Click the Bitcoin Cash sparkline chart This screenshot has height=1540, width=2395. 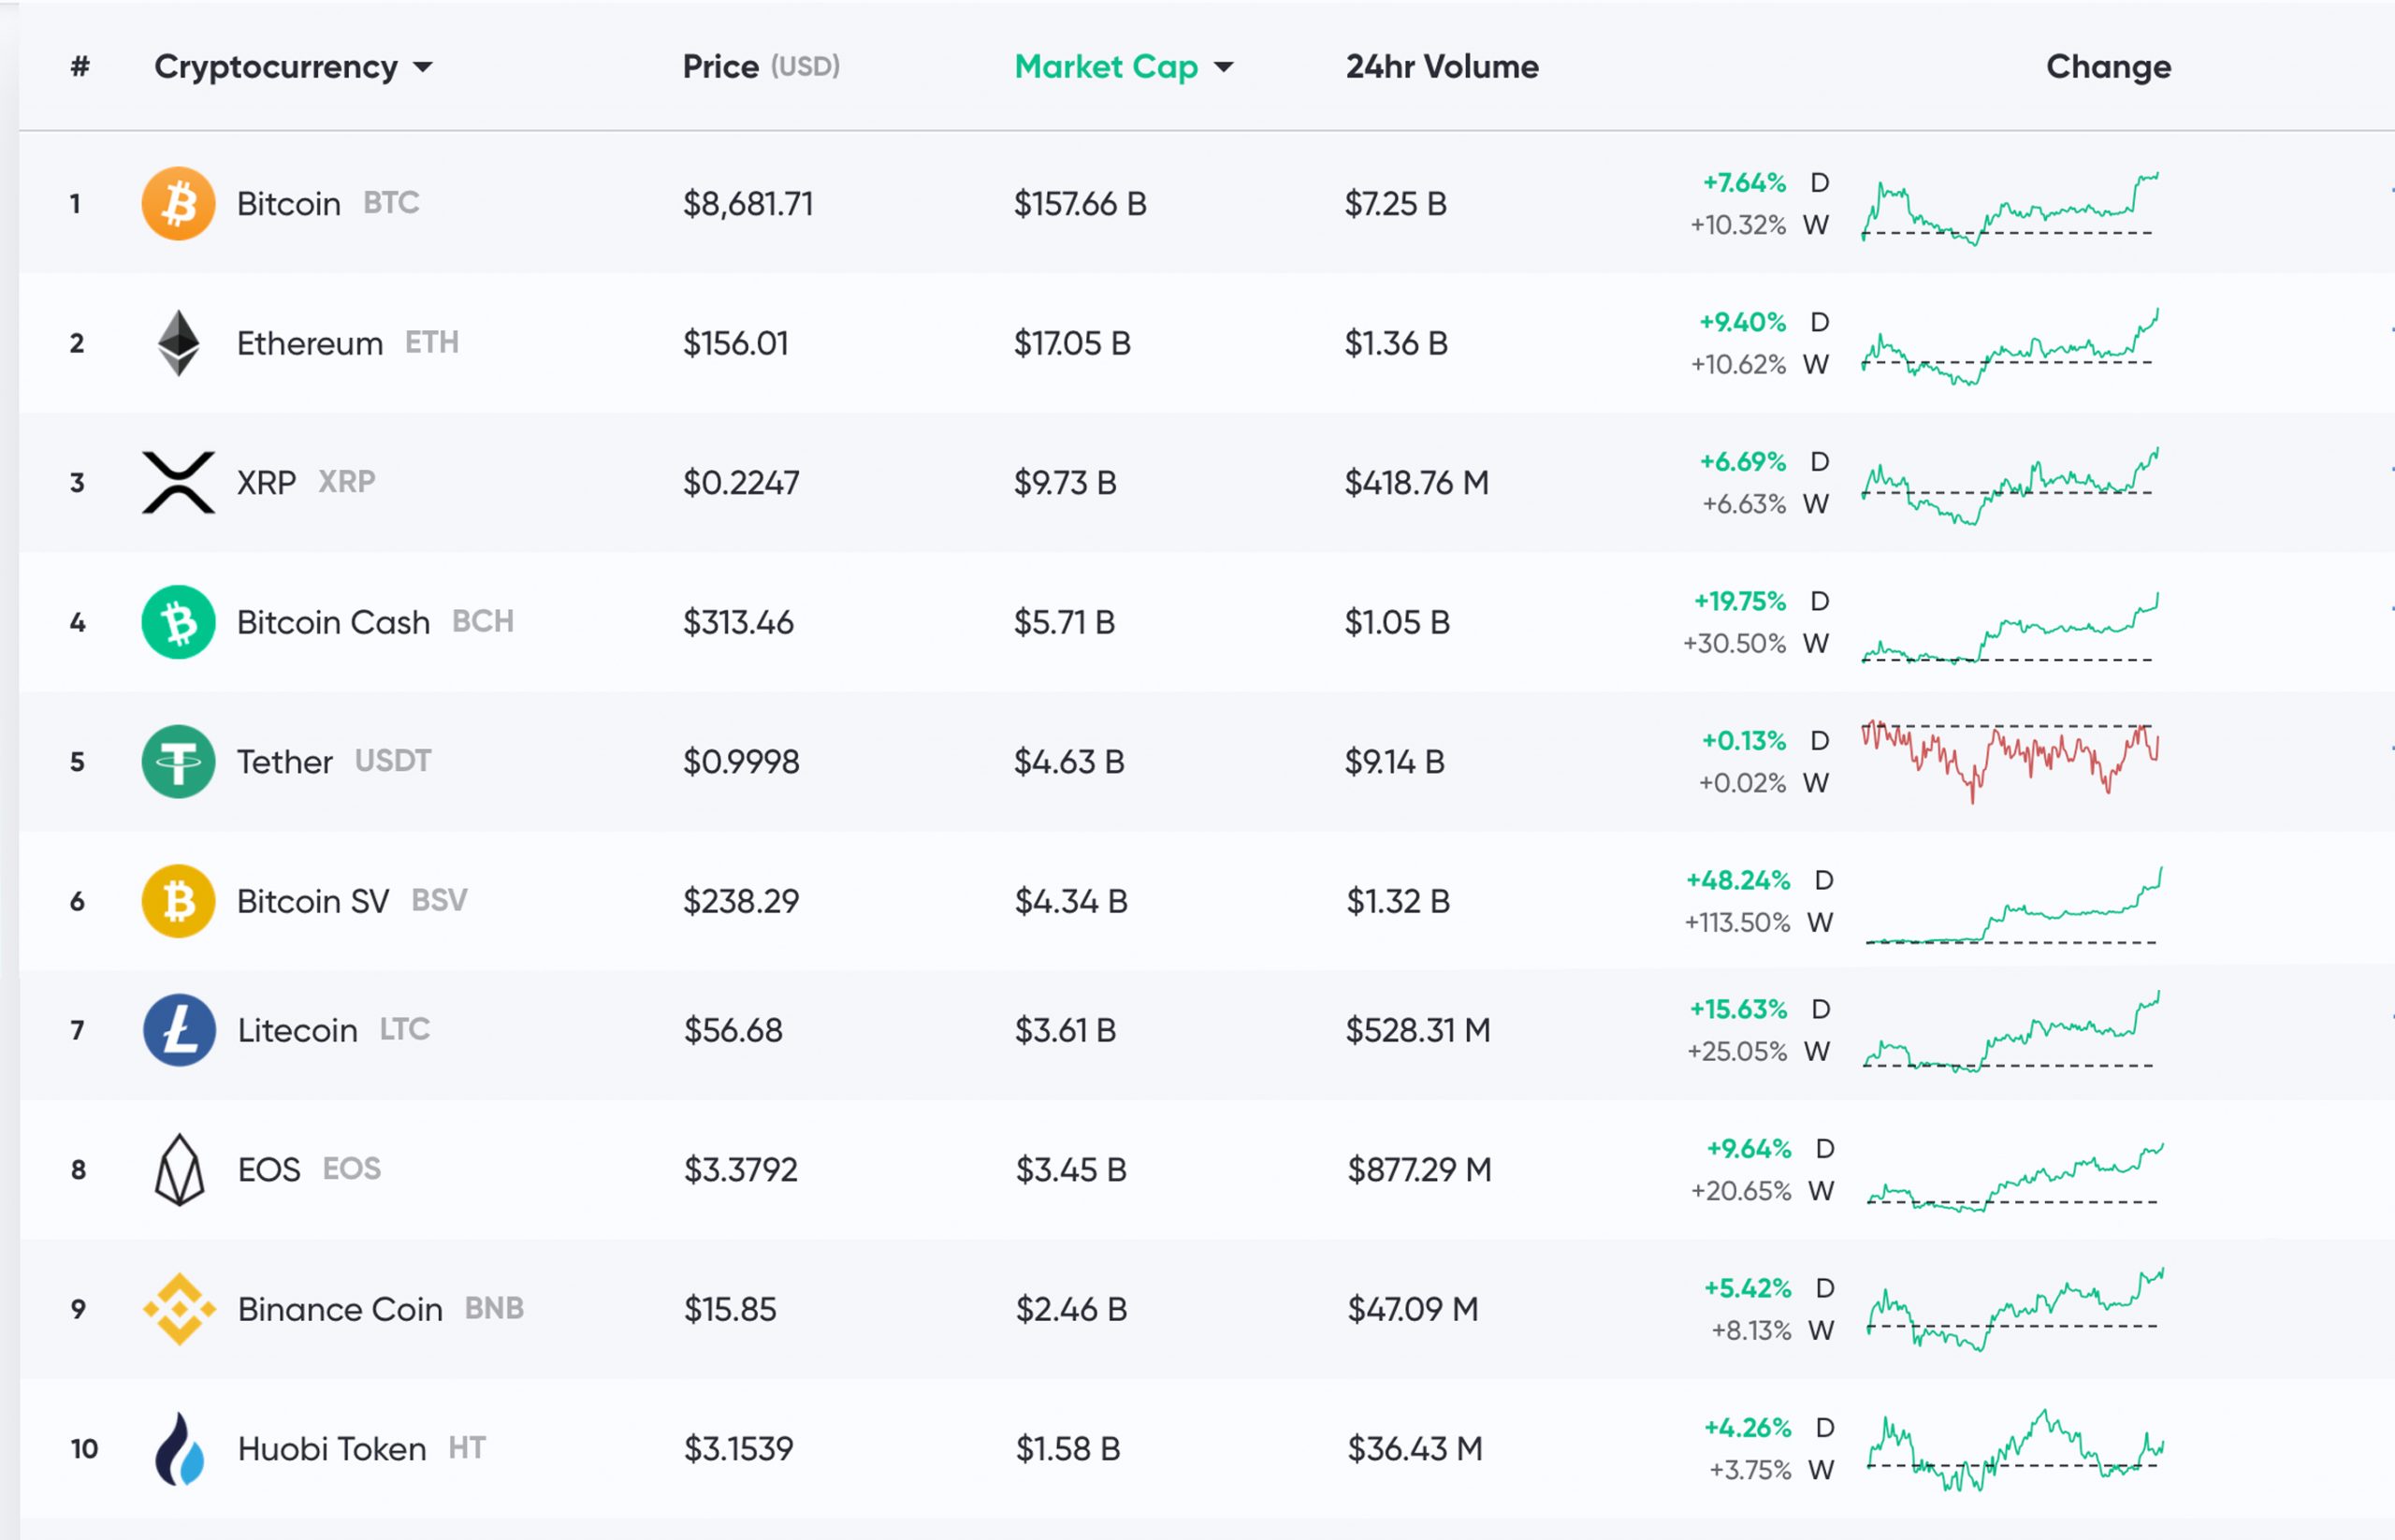click(2009, 628)
